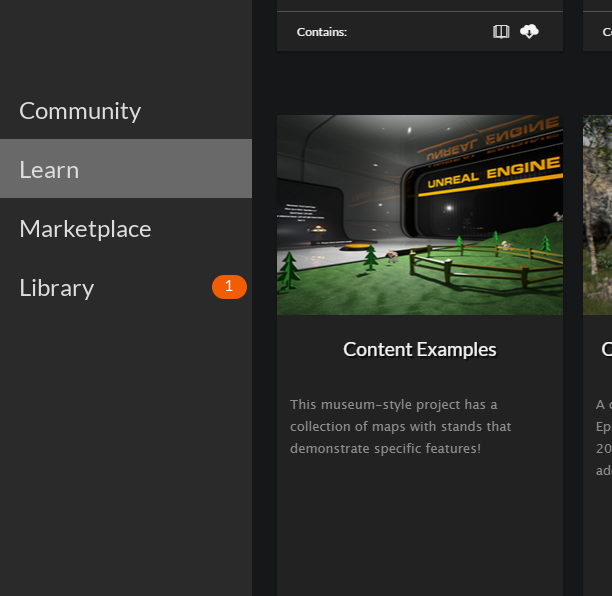The image size is (612, 596).
Task: Click the Contains: label
Action: click(x=322, y=32)
